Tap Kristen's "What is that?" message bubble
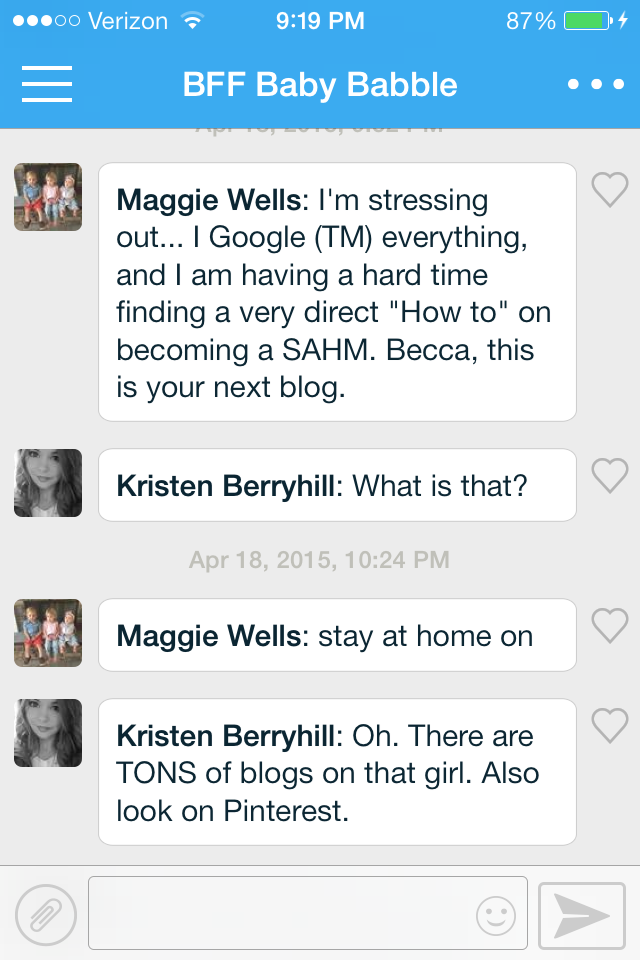The image size is (640, 960). tap(337, 485)
